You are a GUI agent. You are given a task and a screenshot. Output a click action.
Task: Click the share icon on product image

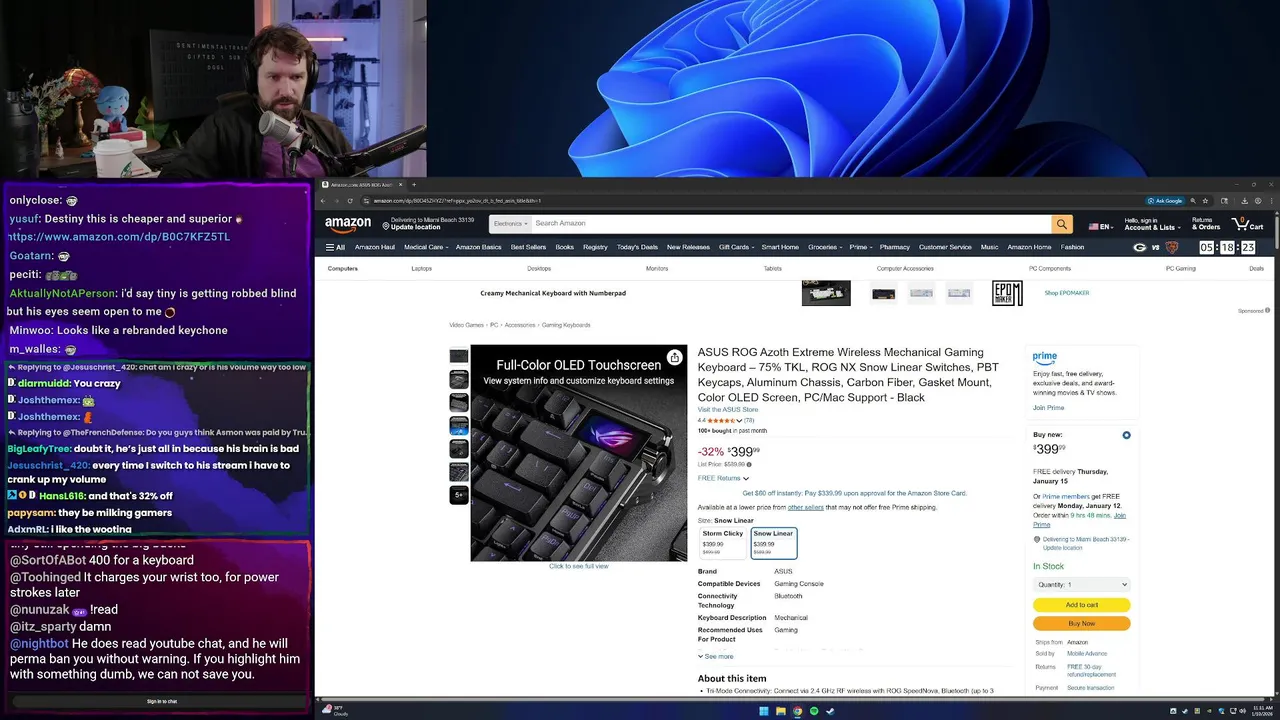[x=675, y=357]
